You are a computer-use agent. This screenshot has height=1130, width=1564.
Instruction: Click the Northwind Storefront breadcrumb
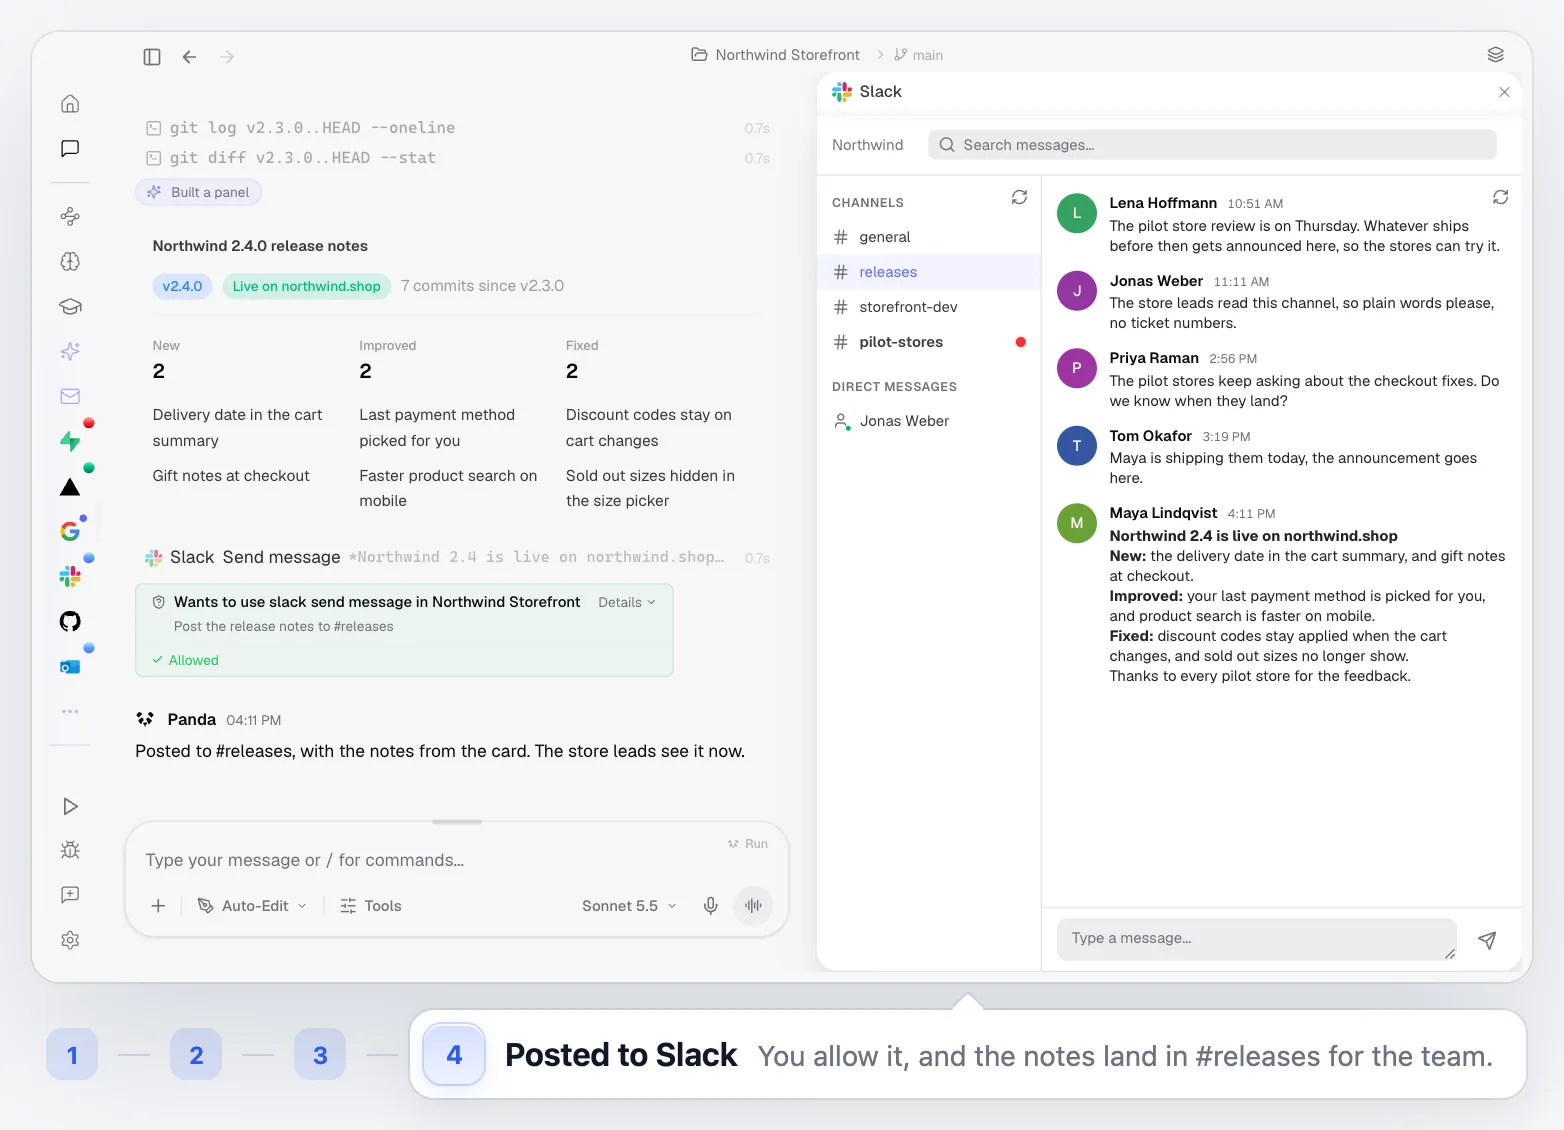coord(776,55)
